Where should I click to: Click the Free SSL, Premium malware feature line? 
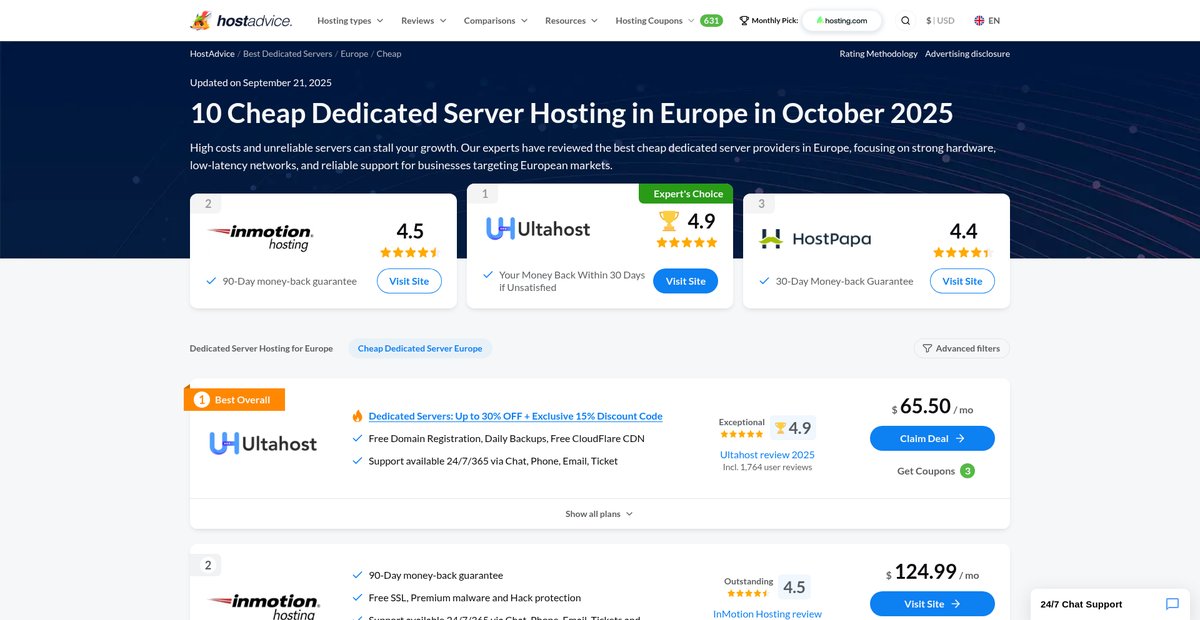click(474, 598)
